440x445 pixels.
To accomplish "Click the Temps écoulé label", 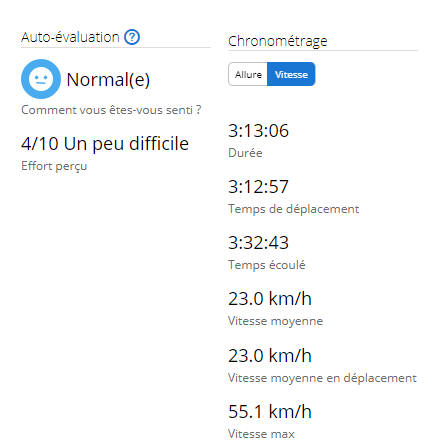I will tap(267, 265).
